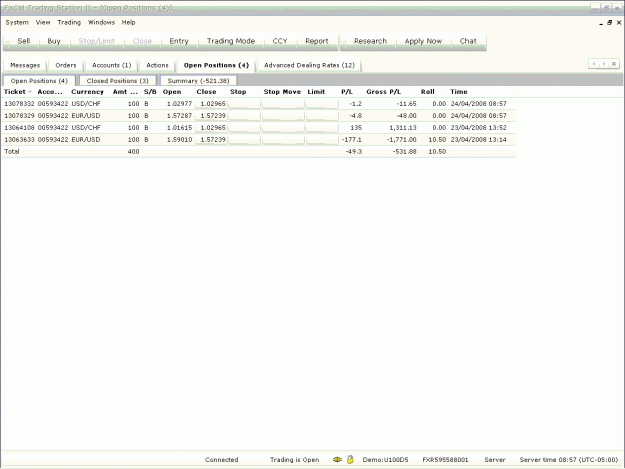Switch to the Closed Positions (3) sub-tab
This screenshot has height=469, width=625.
click(x=118, y=81)
